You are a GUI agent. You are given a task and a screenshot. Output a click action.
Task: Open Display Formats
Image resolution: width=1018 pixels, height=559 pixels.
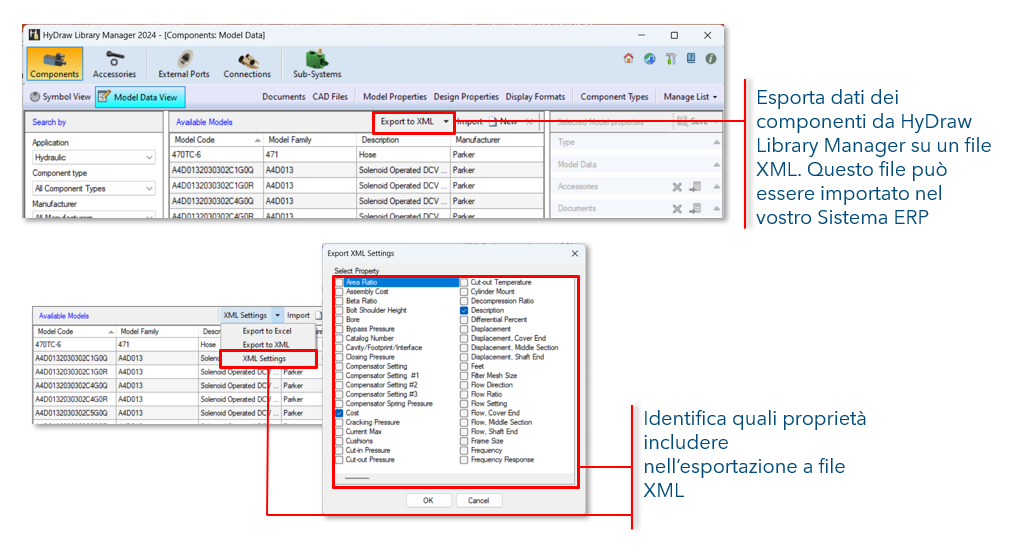coord(535,97)
